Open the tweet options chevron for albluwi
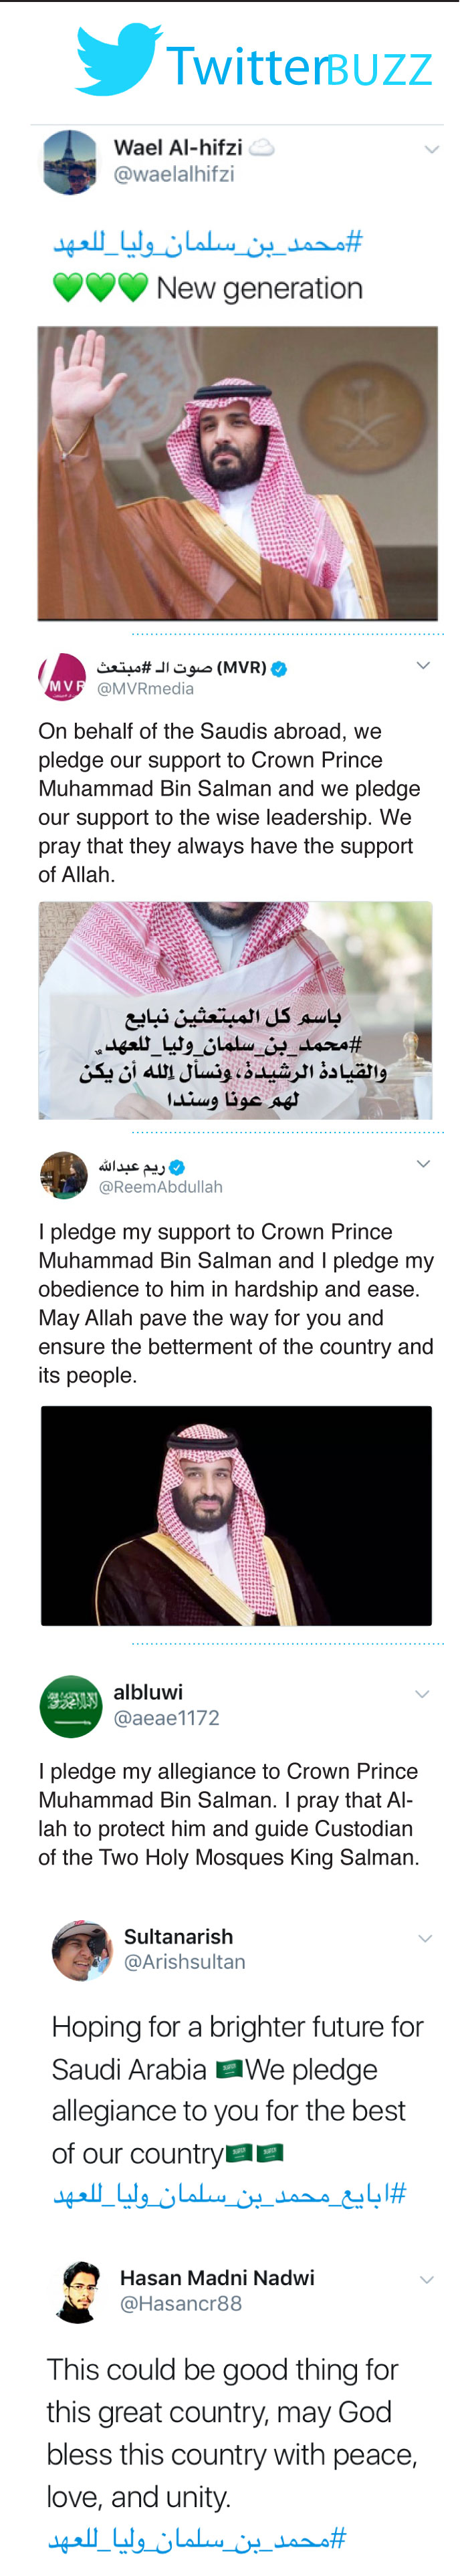 click(x=422, y=1693)
